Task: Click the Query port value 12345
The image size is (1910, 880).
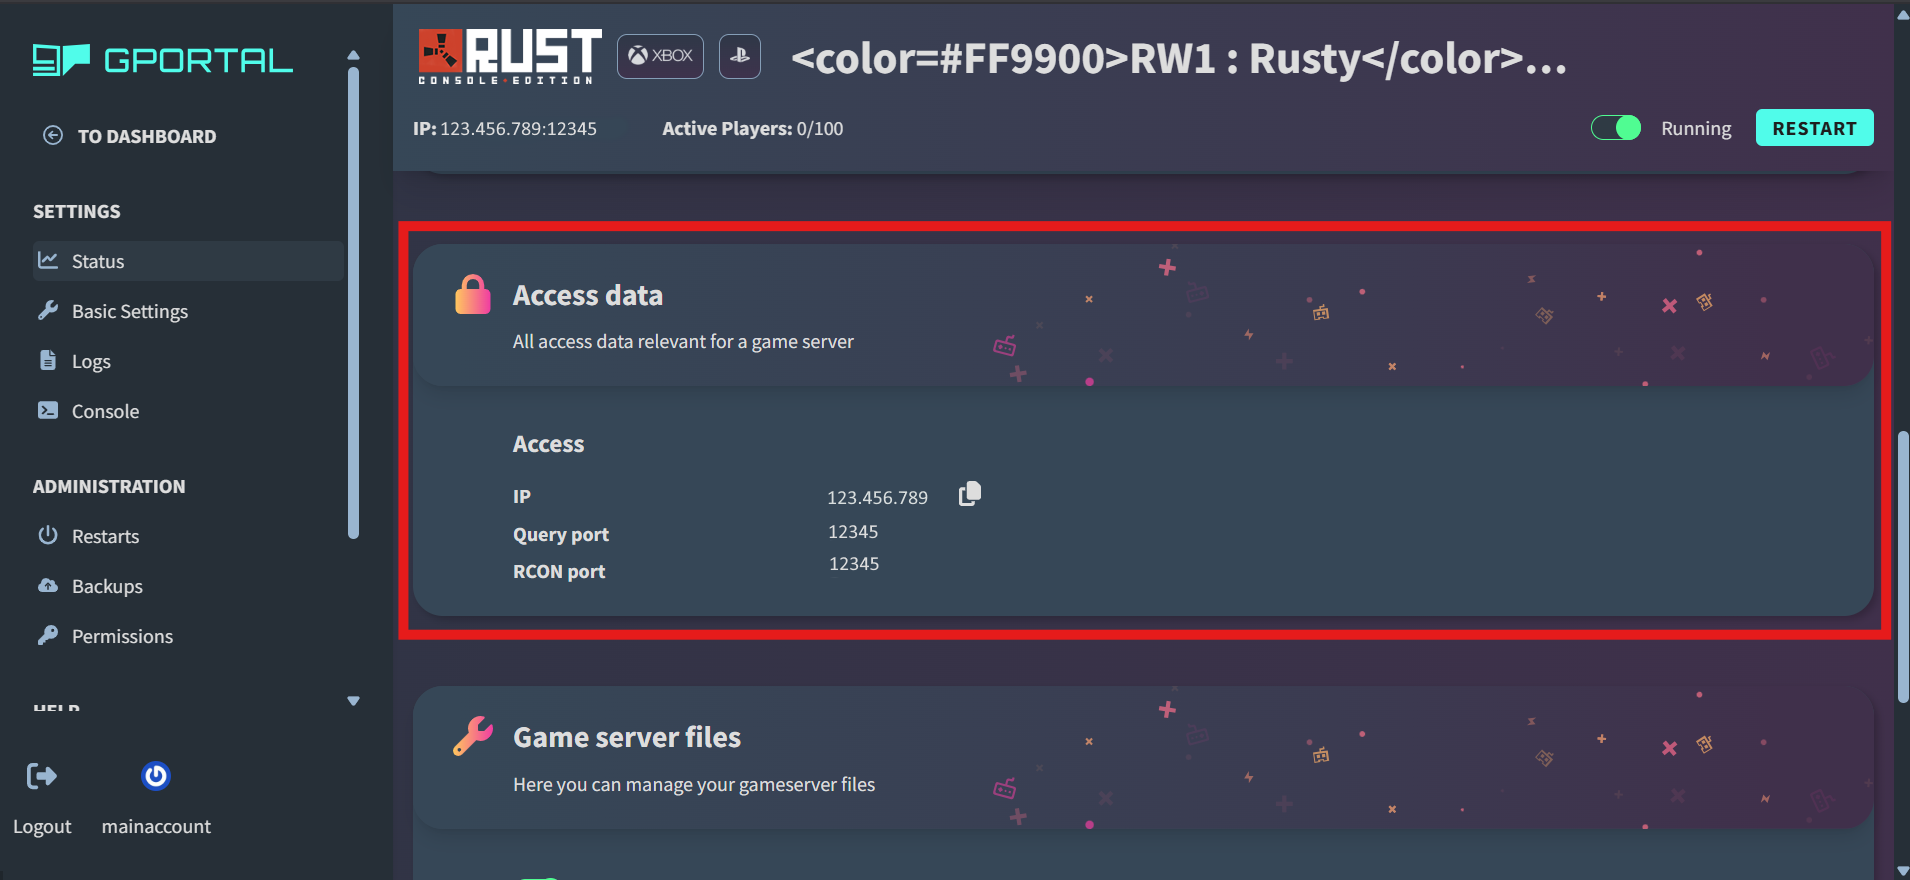Action: point(853,532)
